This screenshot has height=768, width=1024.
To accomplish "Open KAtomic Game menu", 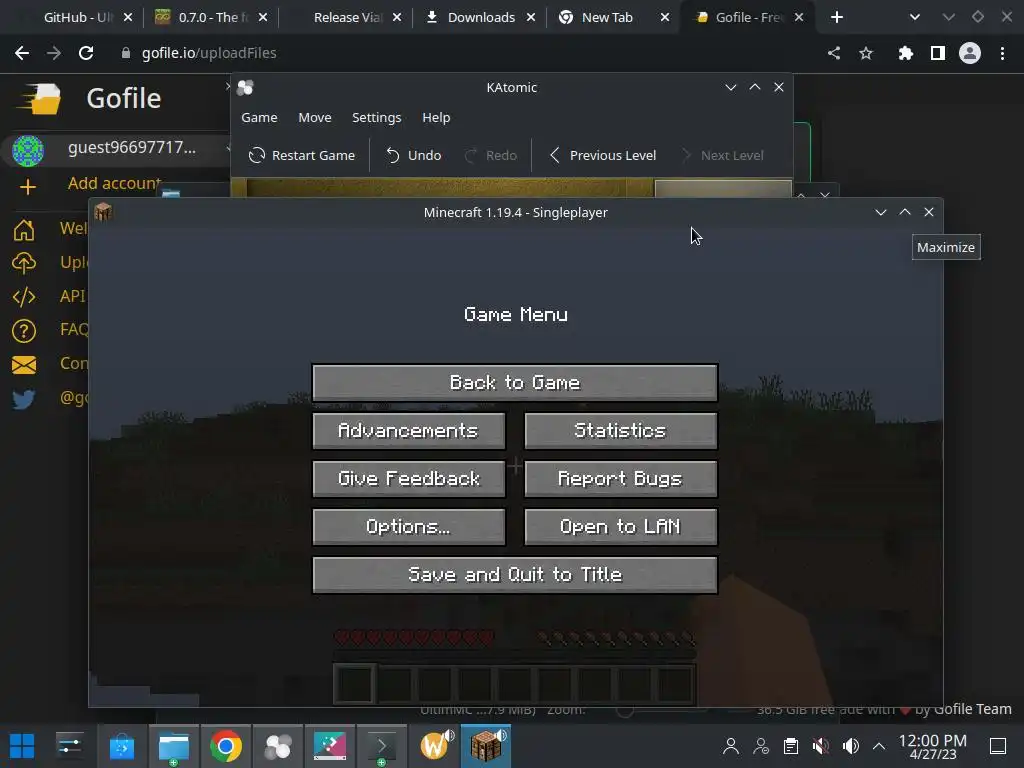I will pyautogui.click(x=259, y=118).
